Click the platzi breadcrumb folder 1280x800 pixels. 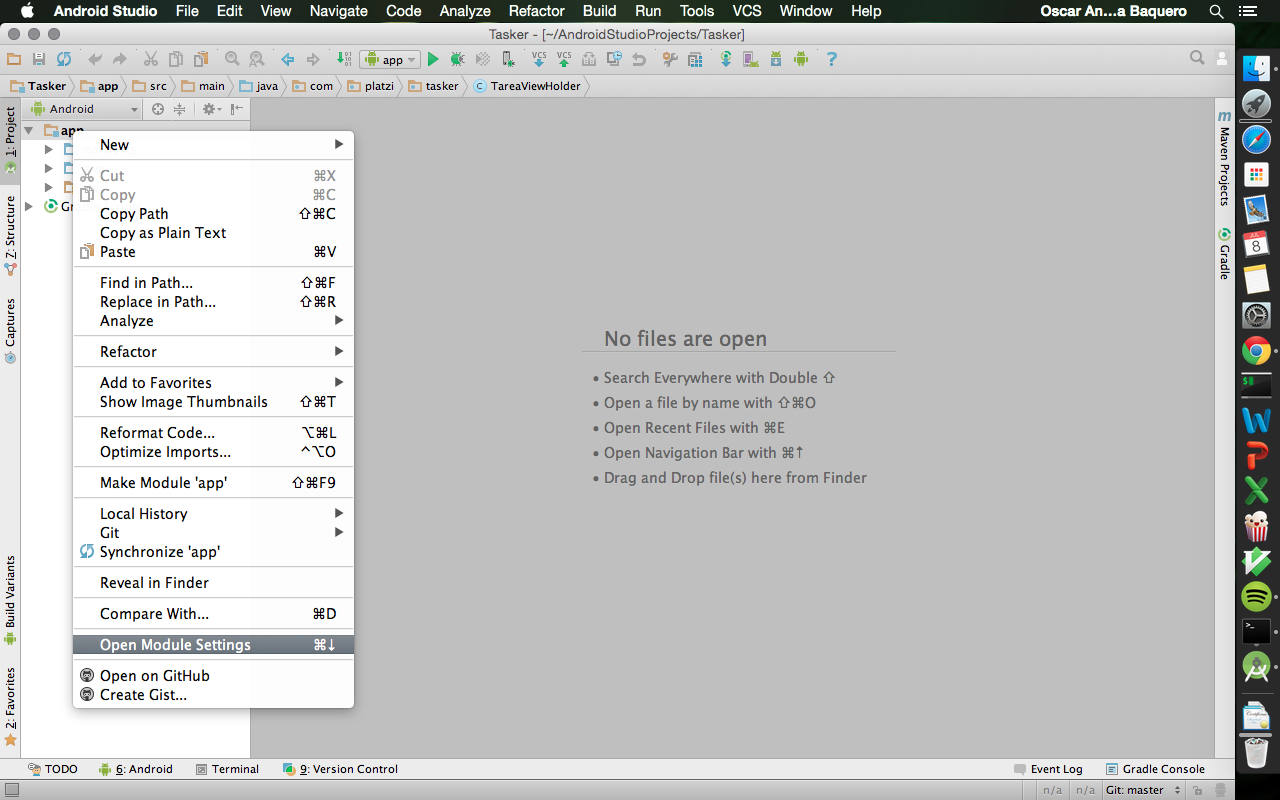(371, 86)
